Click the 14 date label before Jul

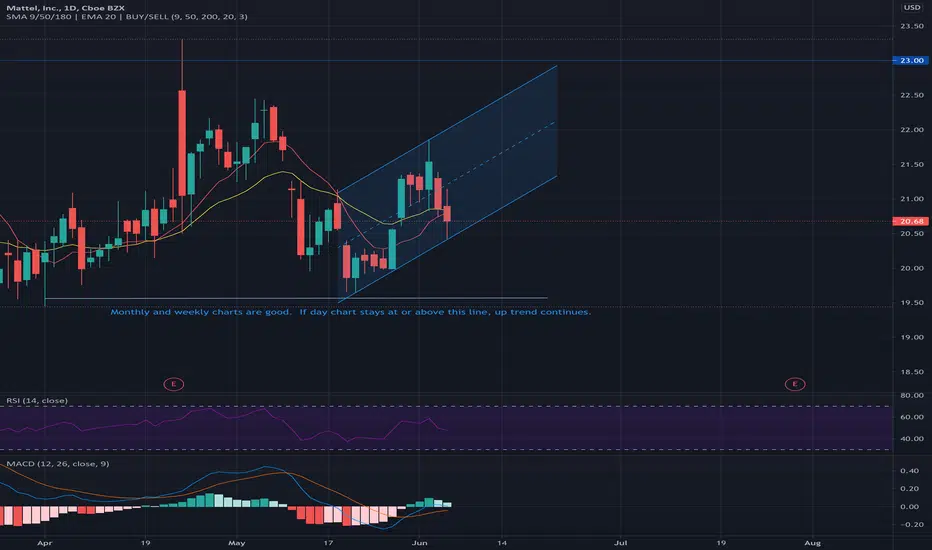click(502, 543)
